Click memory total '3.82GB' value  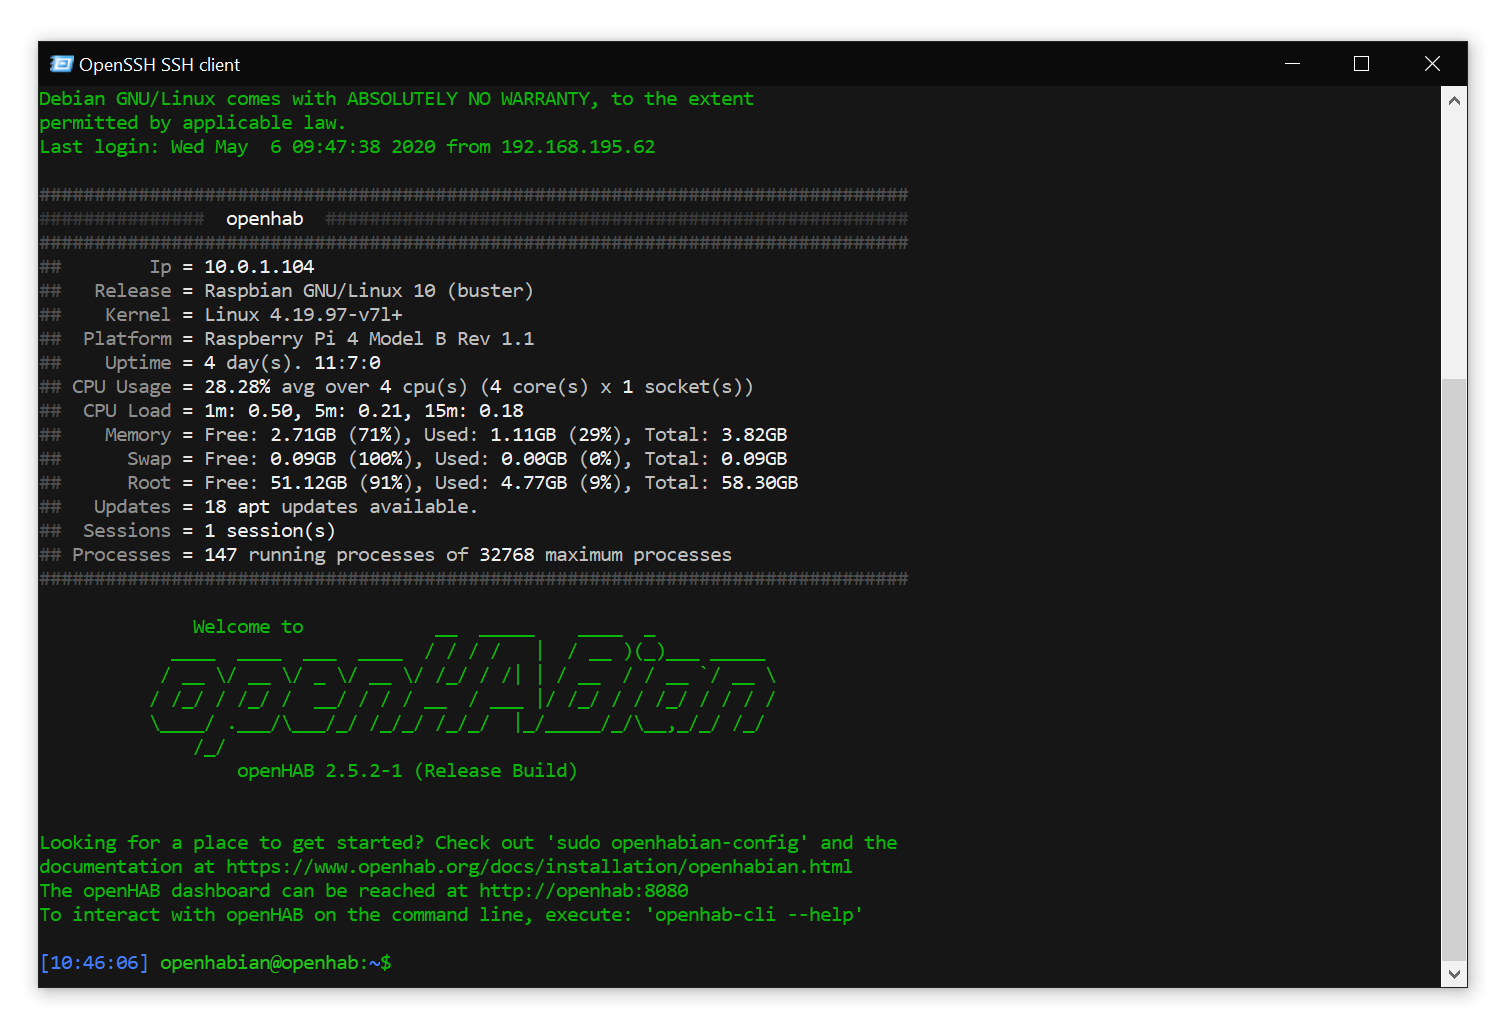coord(754,435)
